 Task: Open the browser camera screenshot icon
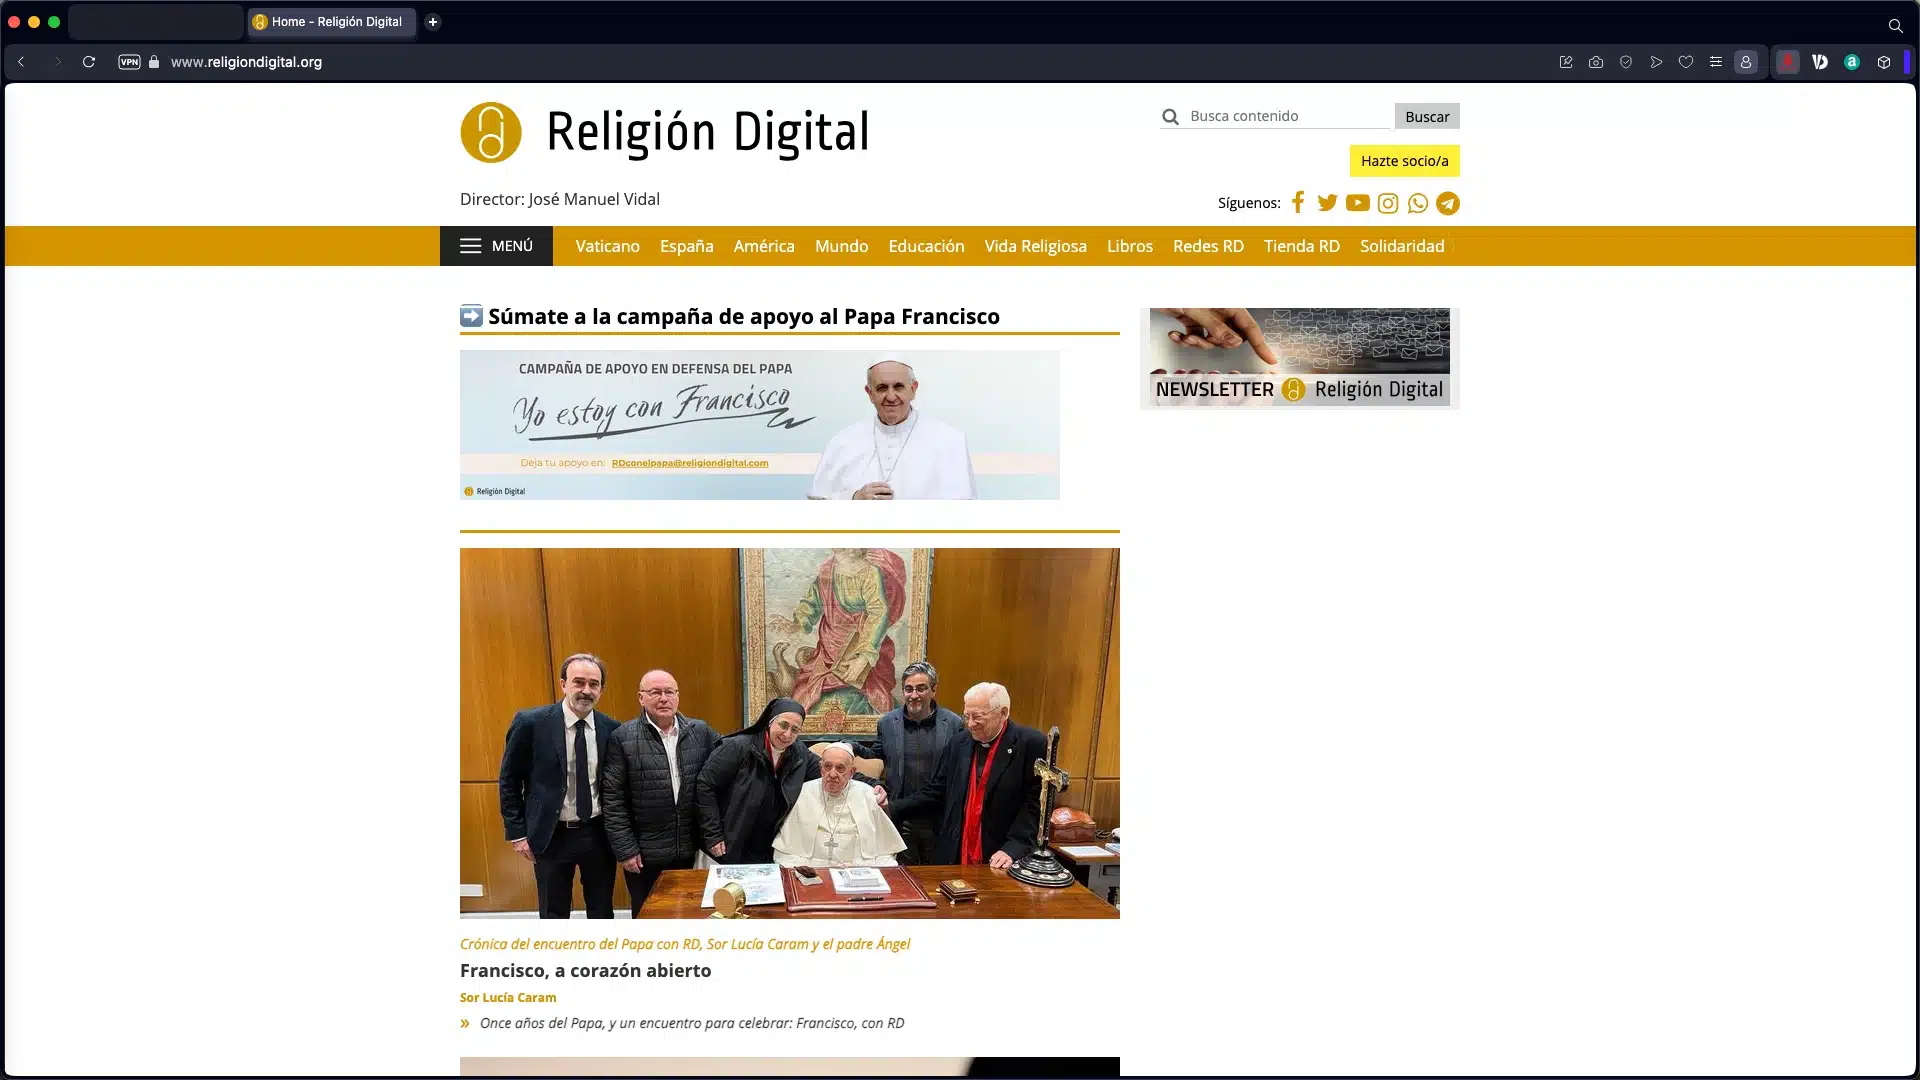[x=1595, y=62]
